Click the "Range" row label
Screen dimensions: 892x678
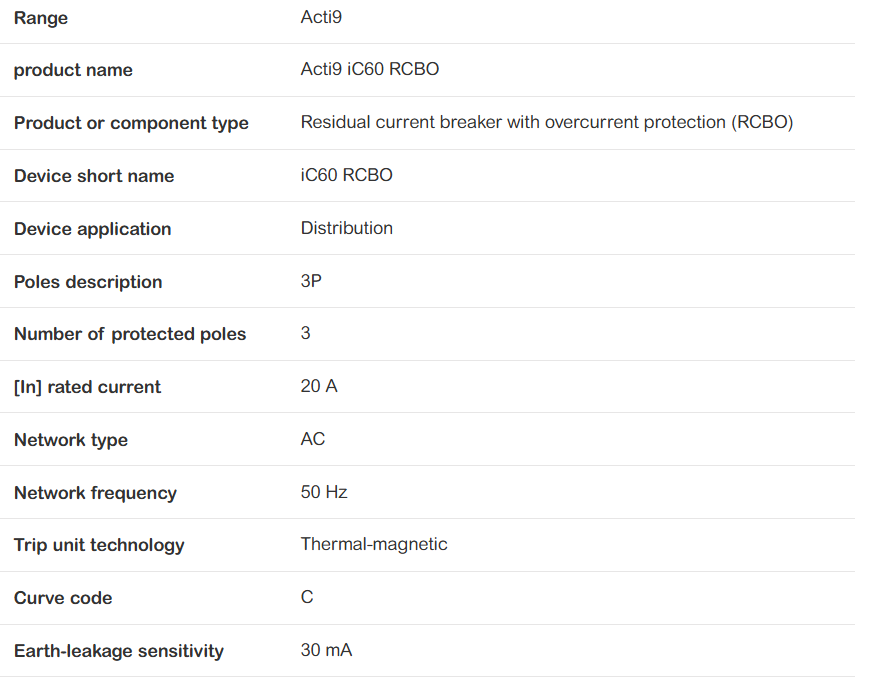[41, 18]
